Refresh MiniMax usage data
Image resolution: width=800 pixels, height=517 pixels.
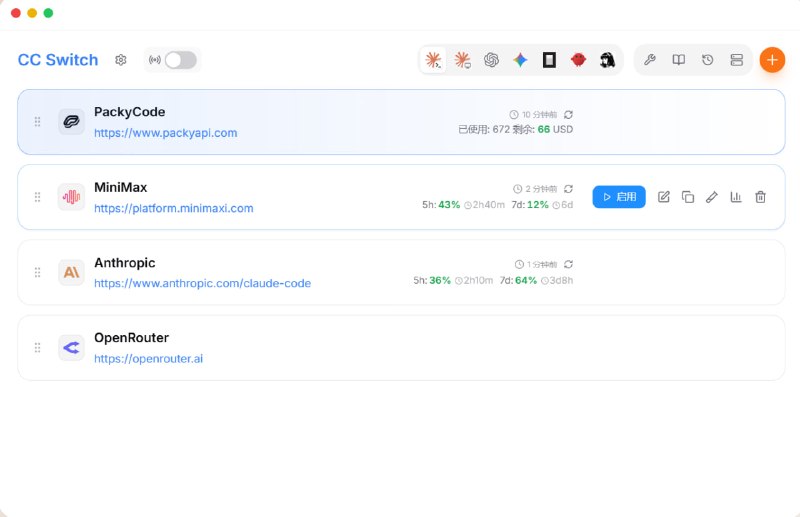click(568, 189)
